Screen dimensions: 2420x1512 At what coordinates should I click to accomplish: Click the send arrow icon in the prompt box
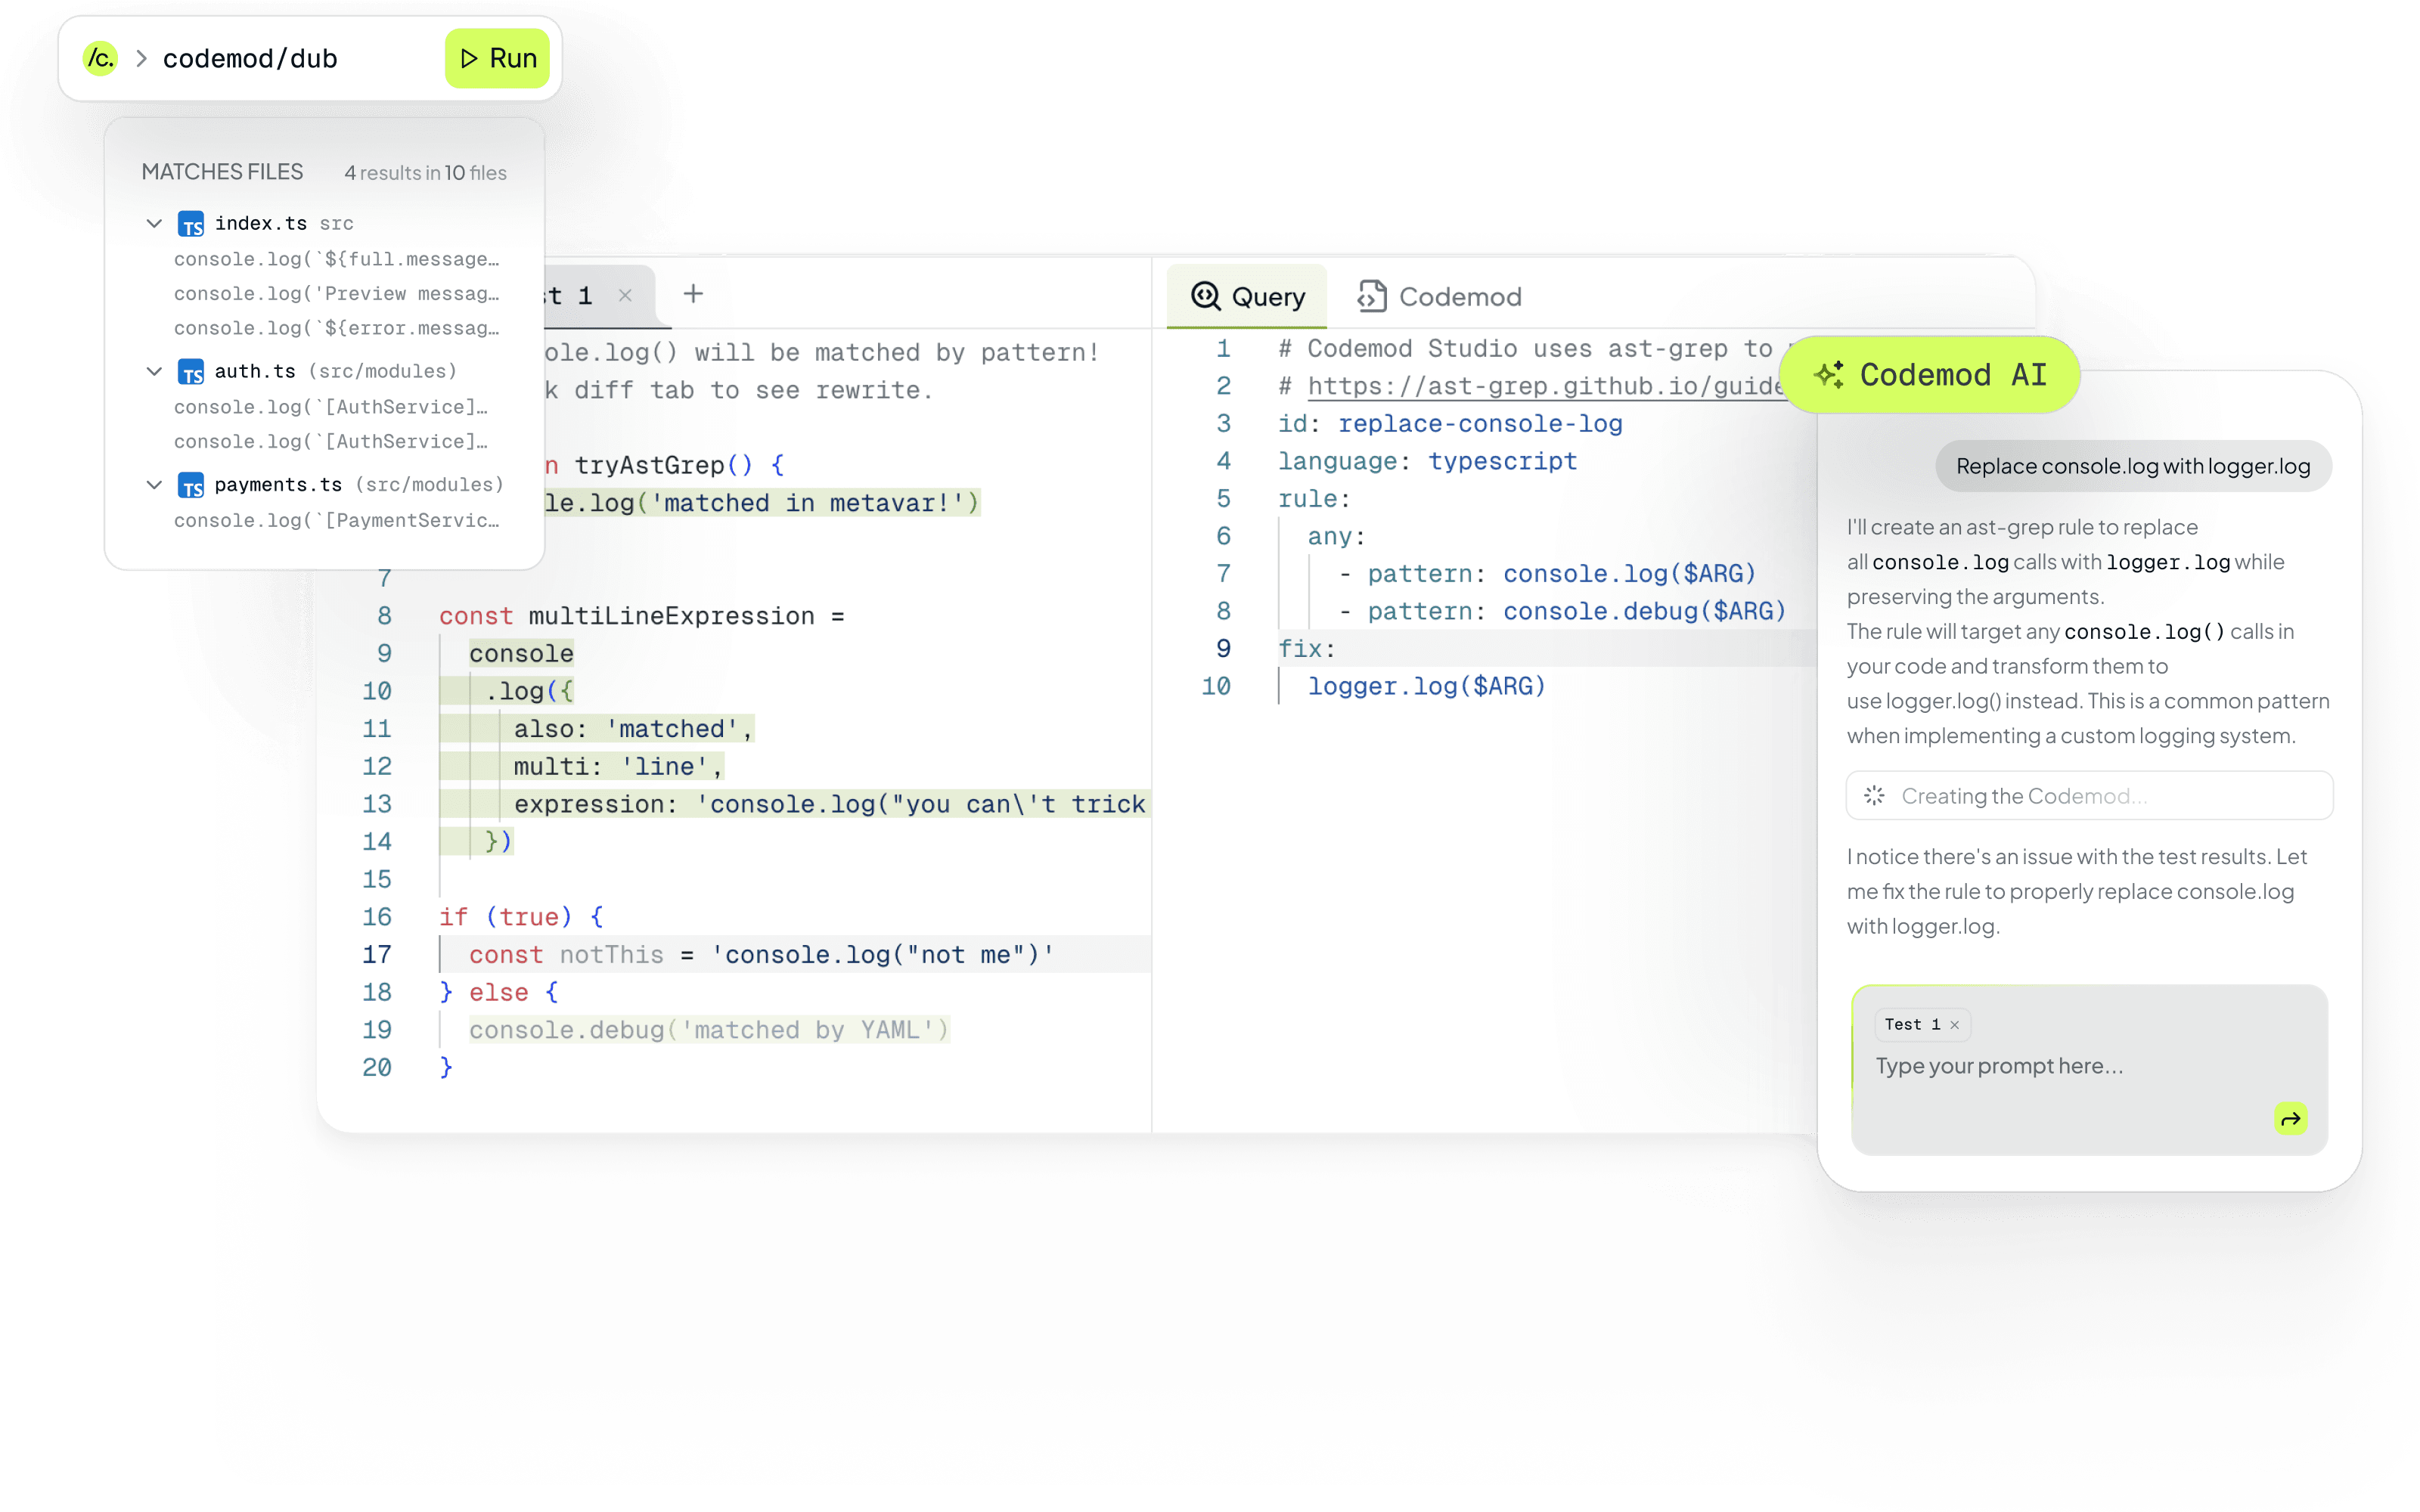(2290, 1118)
